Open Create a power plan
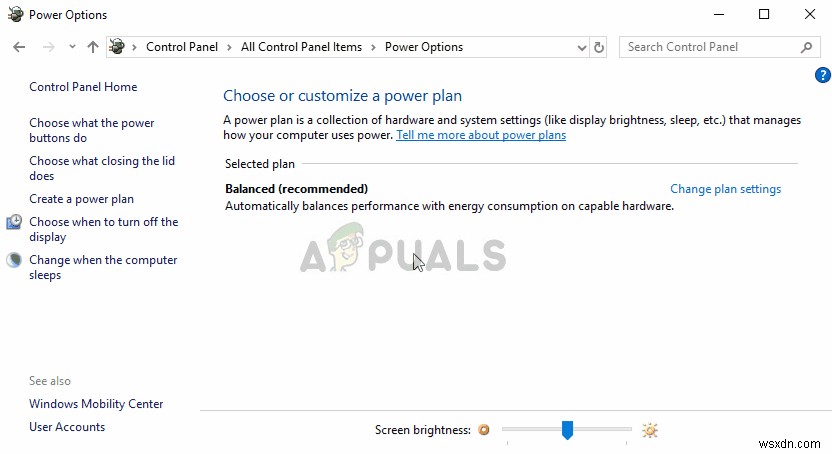The height and width of the screenshot is (454, 832). (x=81, y=199)
